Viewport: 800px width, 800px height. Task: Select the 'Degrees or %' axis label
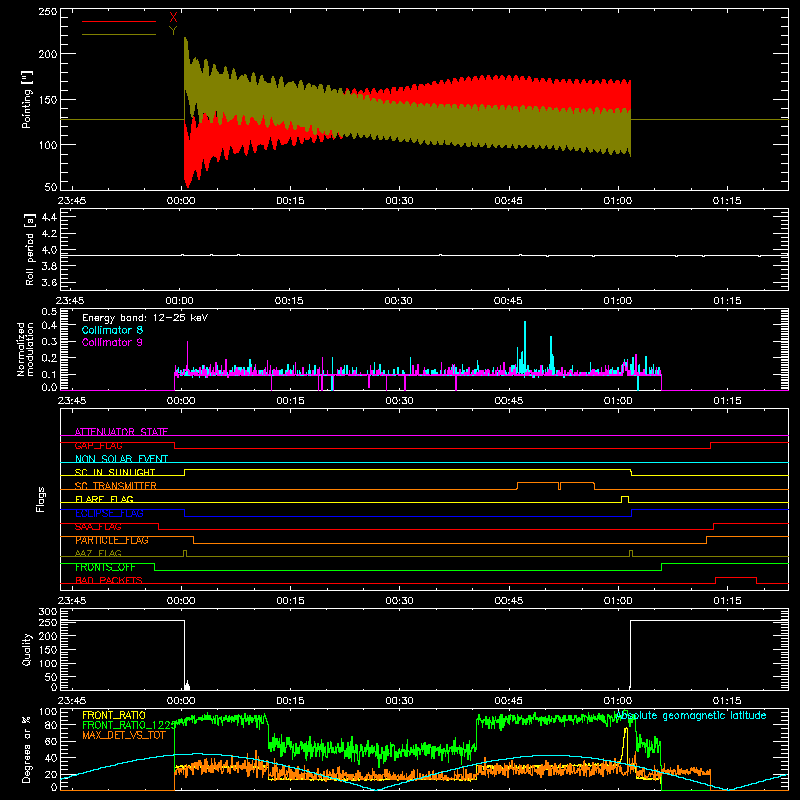click(x=27, y=749)
